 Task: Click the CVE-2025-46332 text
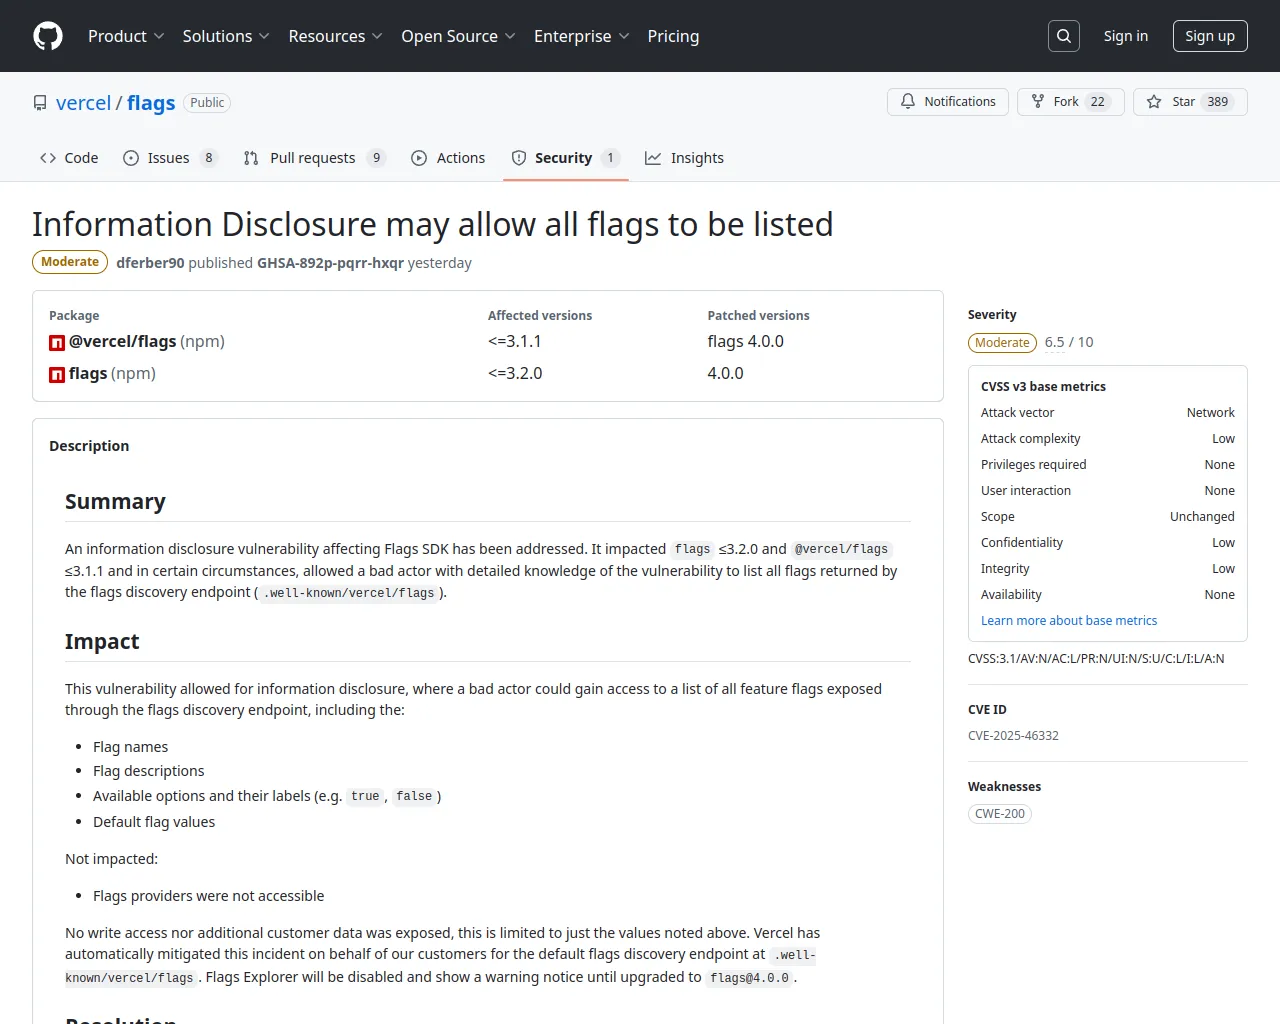[1013, 736]
